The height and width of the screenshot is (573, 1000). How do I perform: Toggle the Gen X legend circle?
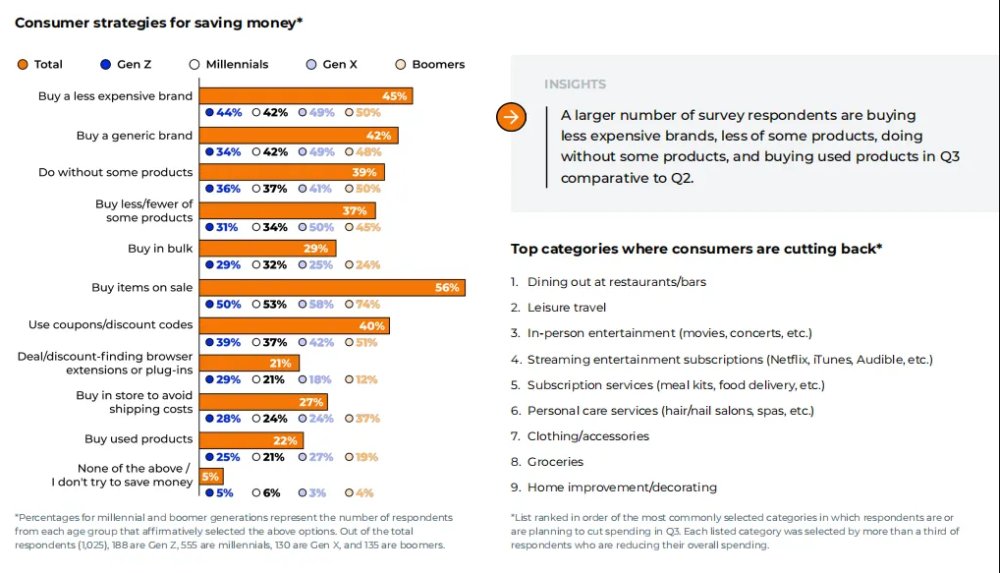pos(311,64)
